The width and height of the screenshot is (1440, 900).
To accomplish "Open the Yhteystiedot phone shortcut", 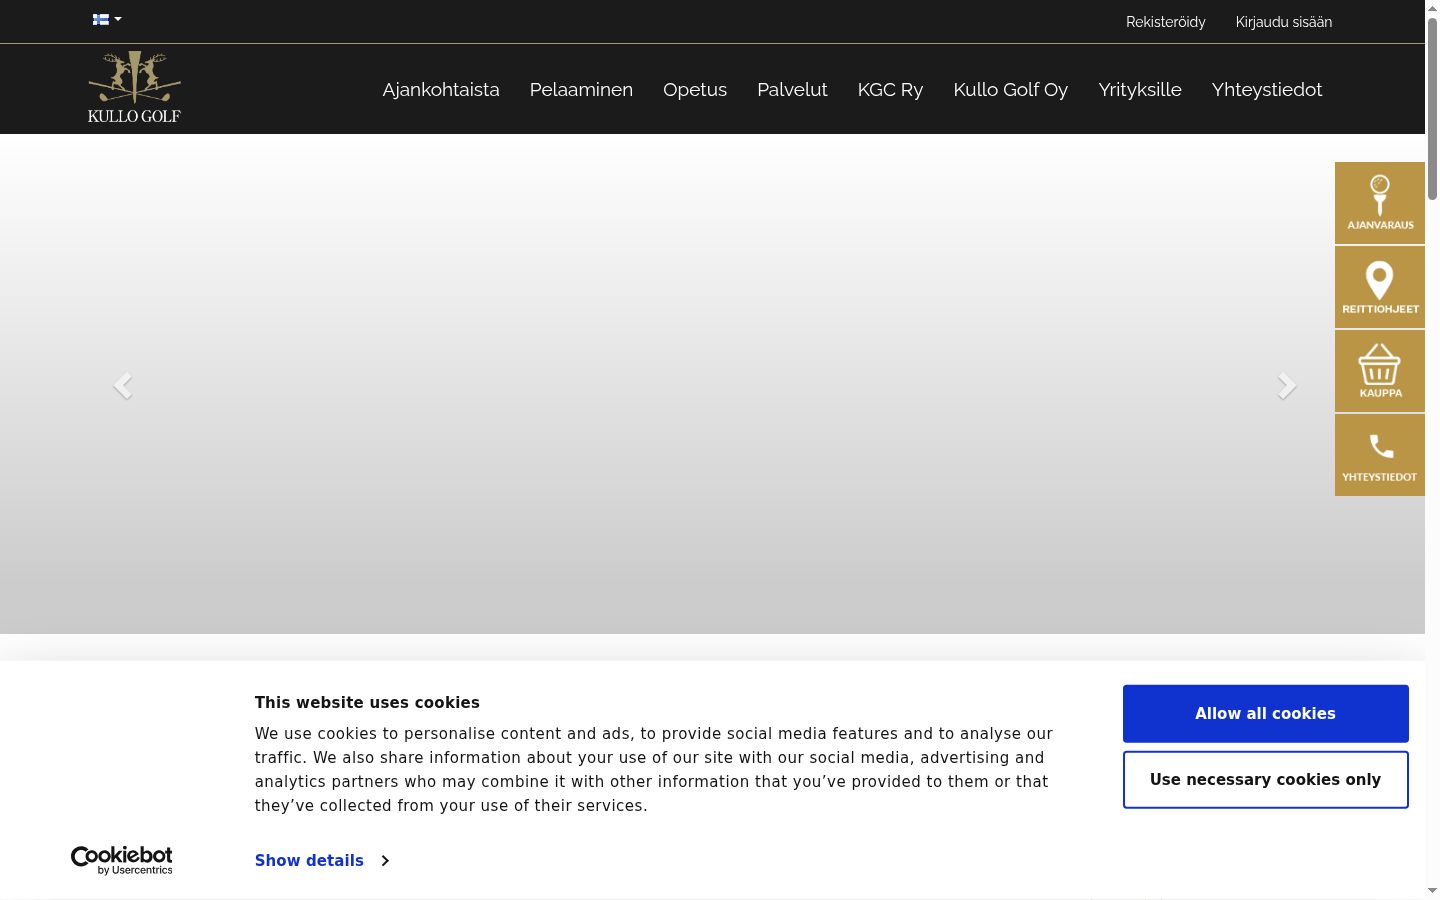I will tap(1380, 455).
